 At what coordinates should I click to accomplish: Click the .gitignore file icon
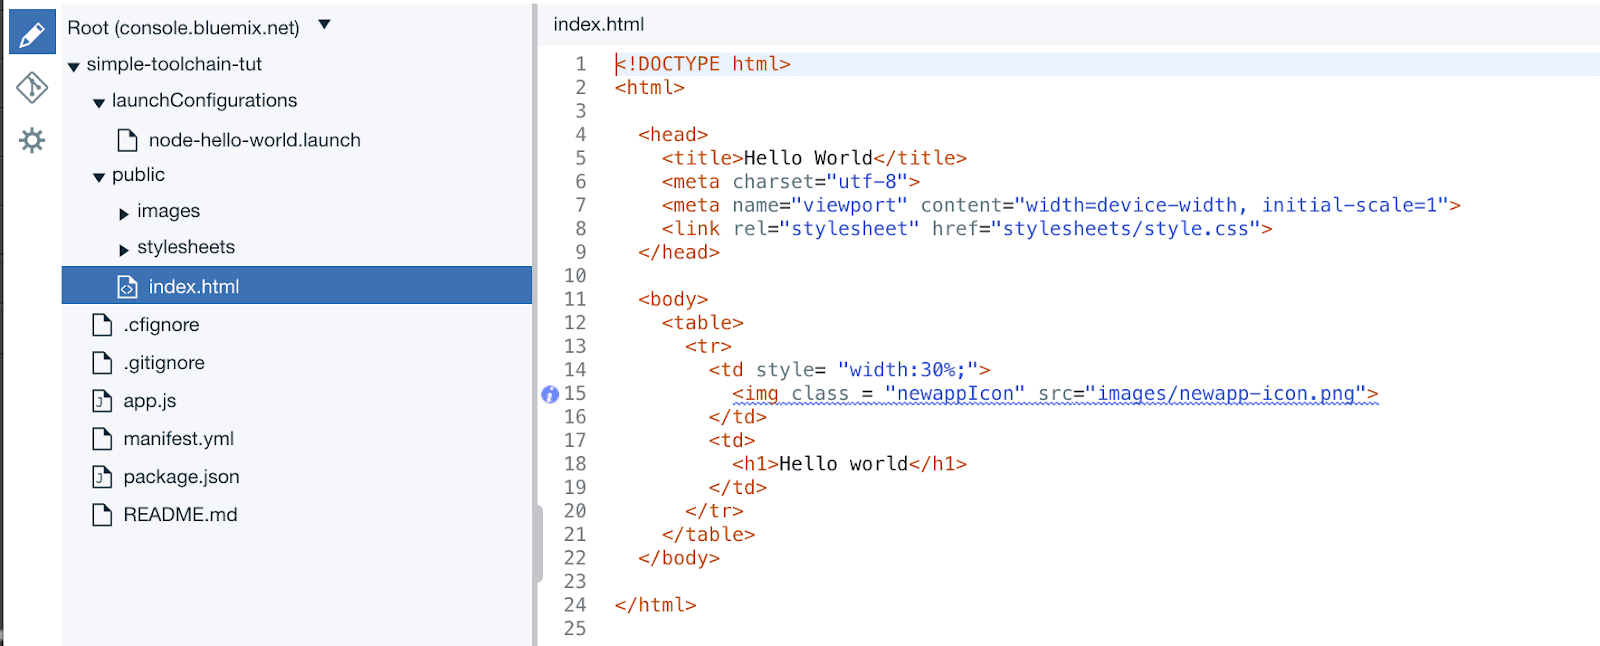click(x=102, y=363)
